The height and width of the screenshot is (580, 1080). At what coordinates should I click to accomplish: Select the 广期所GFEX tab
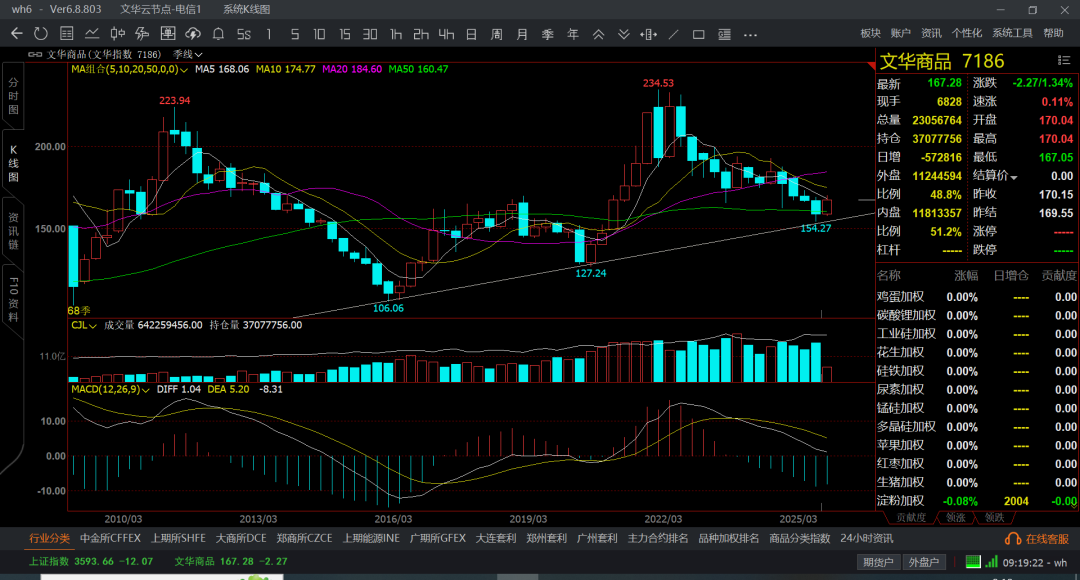(x=437, y=539)
